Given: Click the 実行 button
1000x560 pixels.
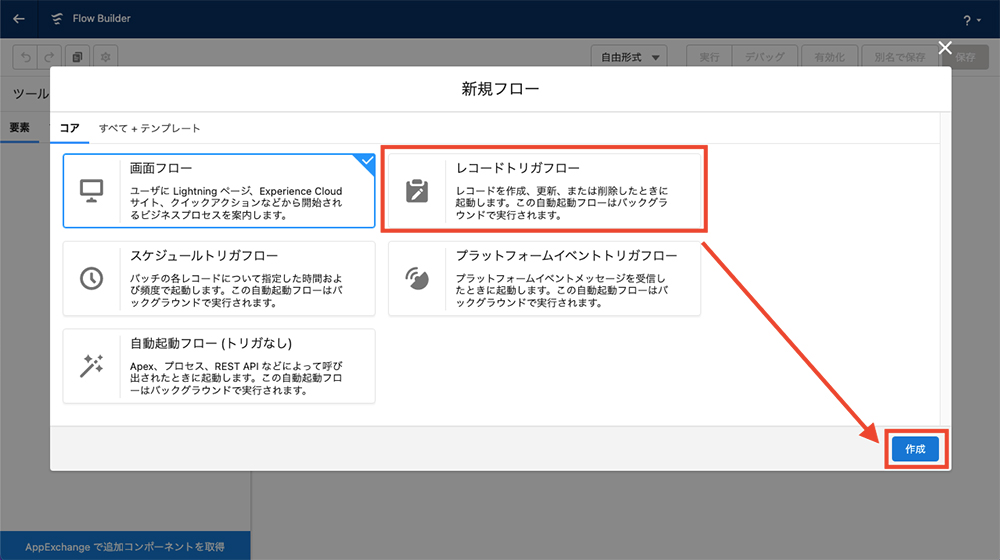Looking at the screenshot, I should pyautogui.click(x=709, y=57).
